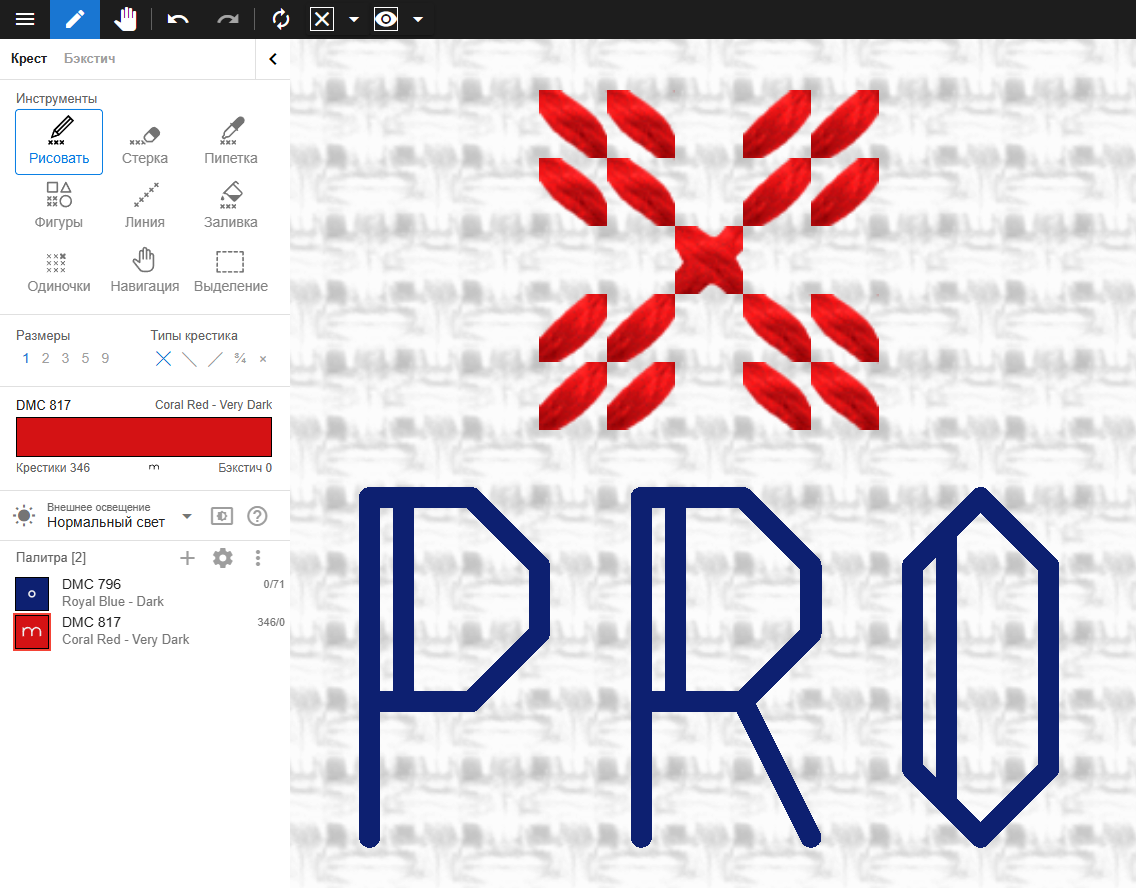The width and height of the screenshot is (1136, 888).
Task: Choose the Выделение selection tool
Action: 231,271
